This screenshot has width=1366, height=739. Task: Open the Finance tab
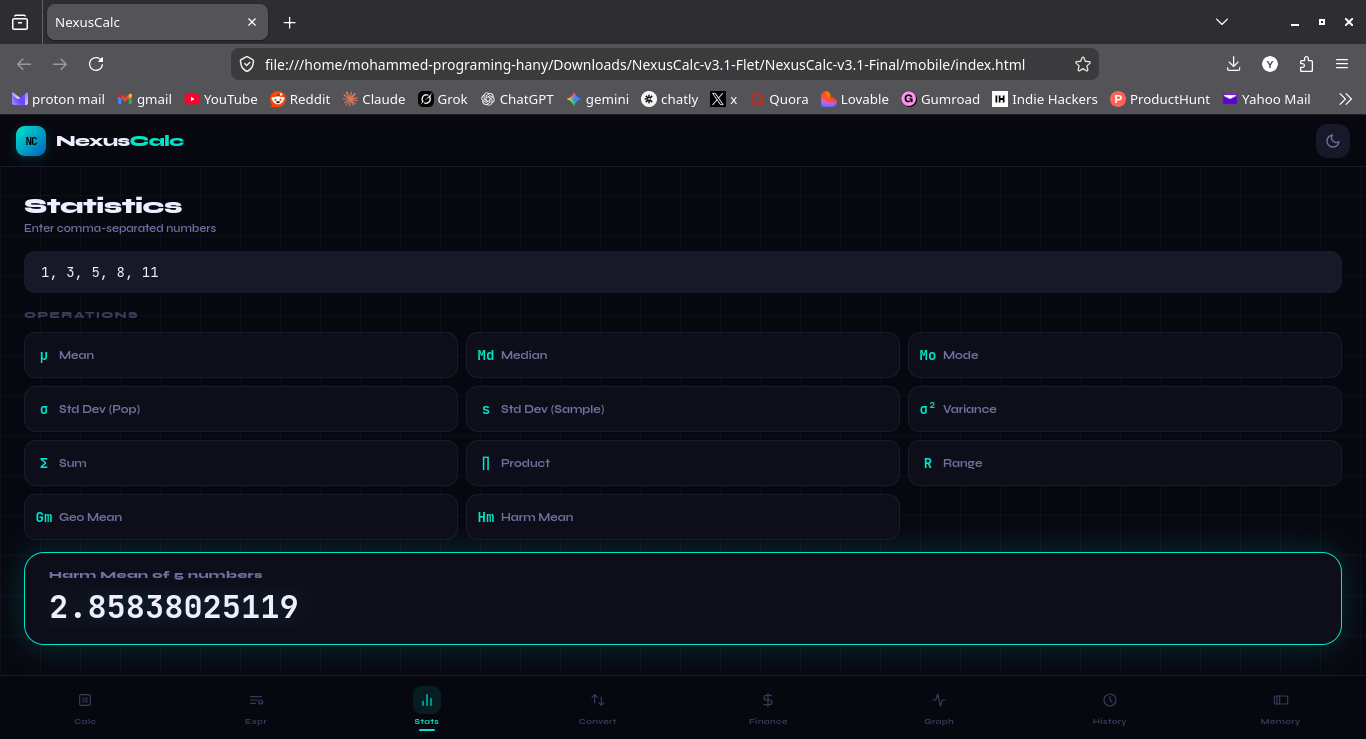point(768,708)
